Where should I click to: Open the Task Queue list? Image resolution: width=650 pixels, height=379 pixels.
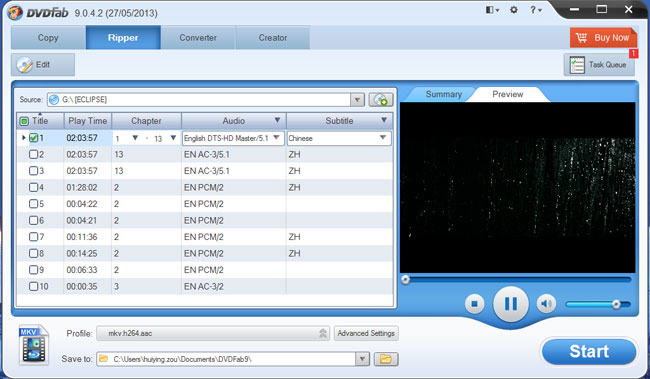coord(599,65)
